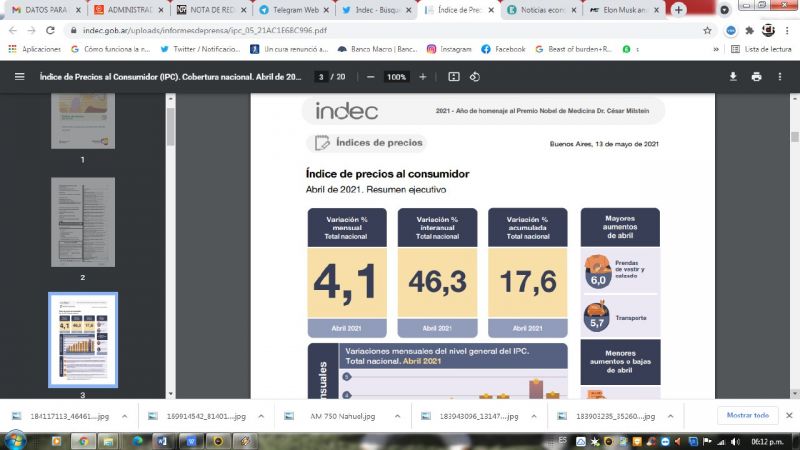Expand options for 169914542_81401...jpg download
This screenshot has width=800, height=450.
[261, 416]
